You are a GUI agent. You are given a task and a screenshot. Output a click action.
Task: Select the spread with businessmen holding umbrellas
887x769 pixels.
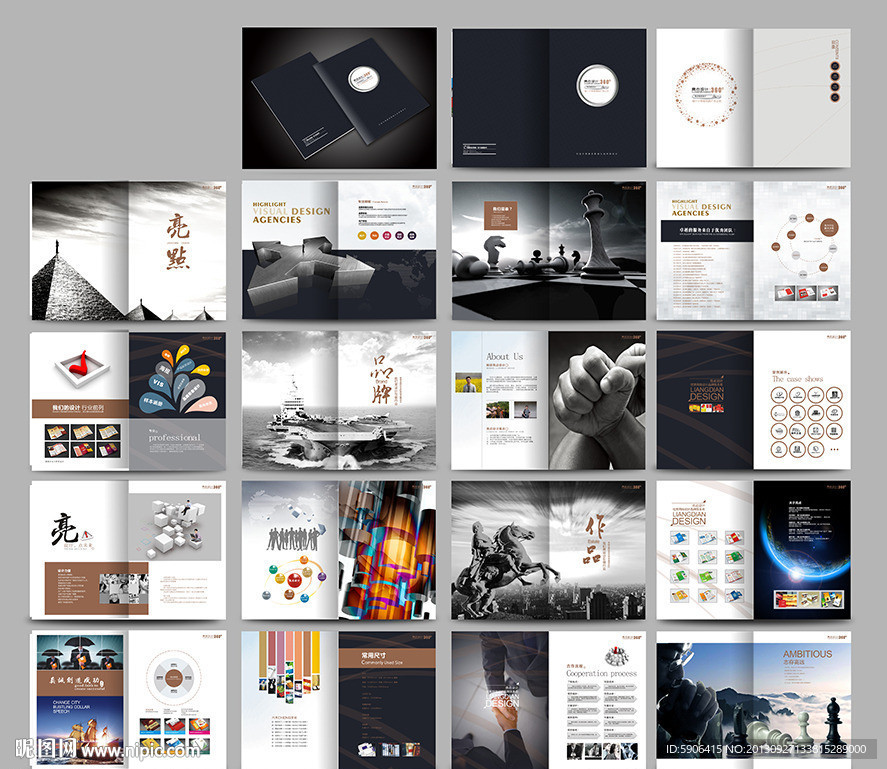(128, 700)
